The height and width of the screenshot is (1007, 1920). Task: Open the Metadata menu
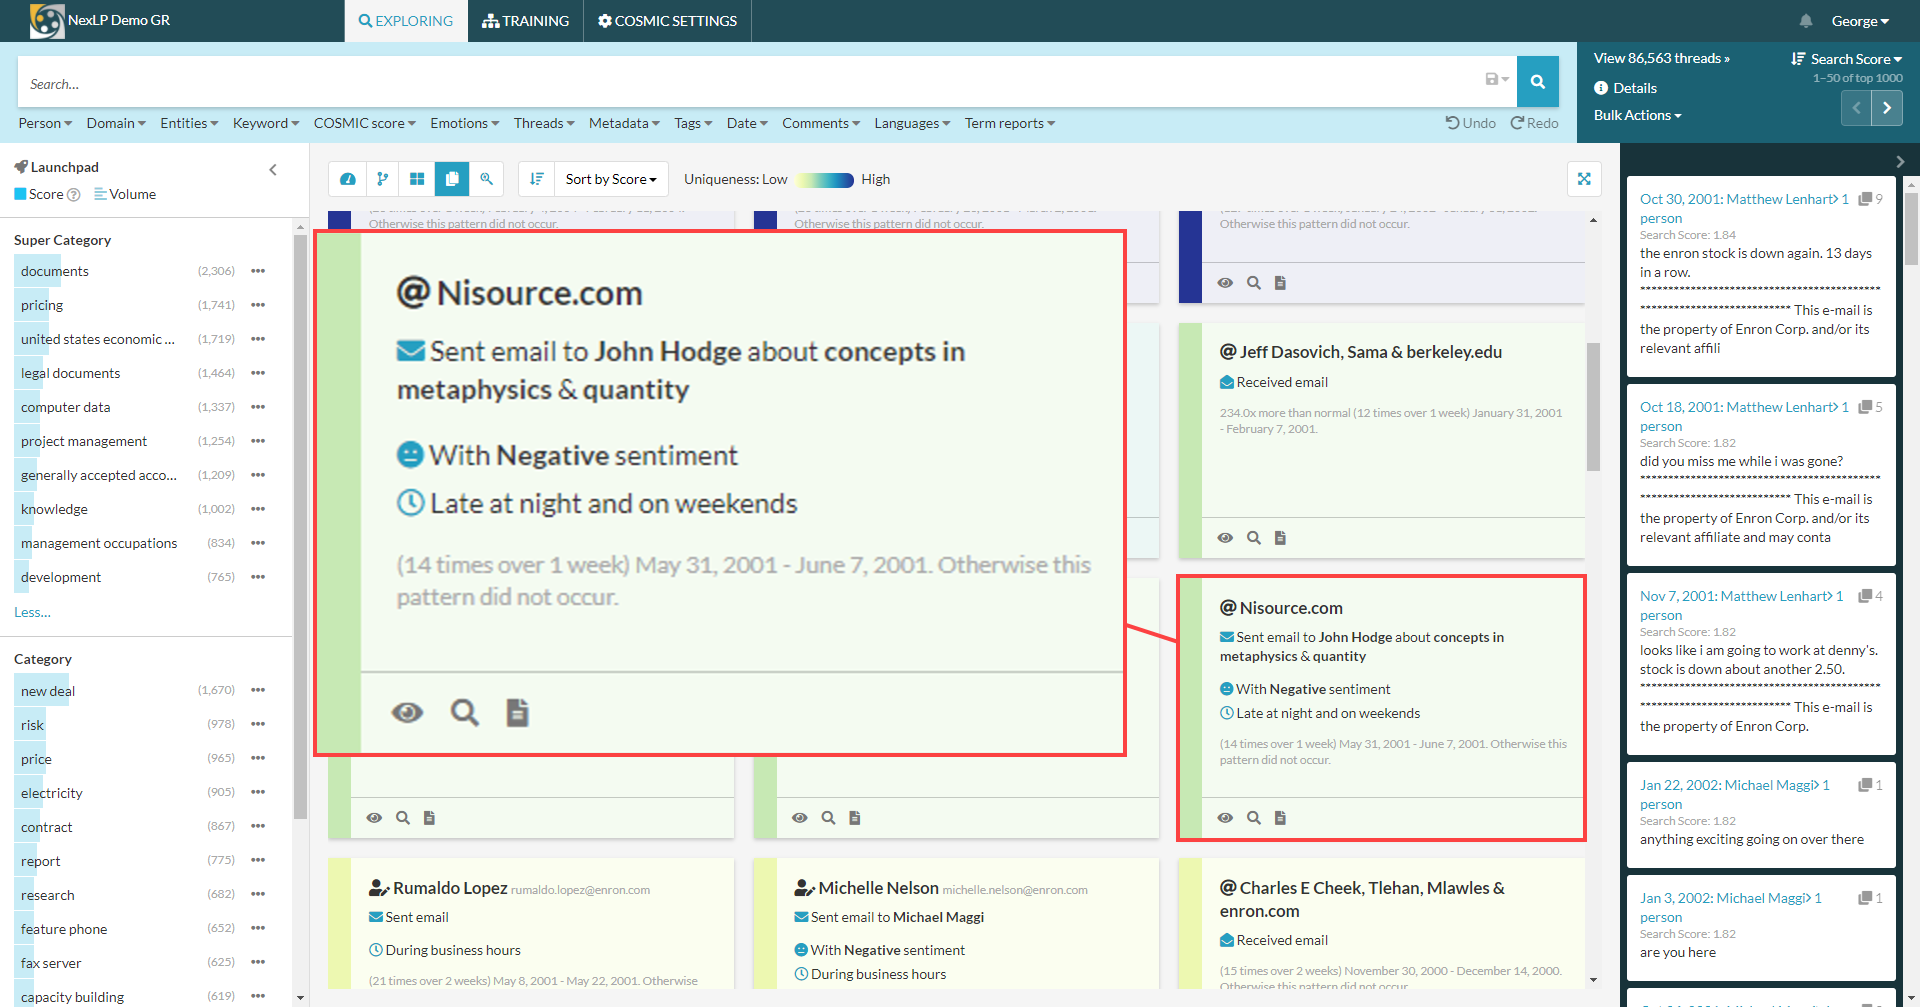[624, 123]
